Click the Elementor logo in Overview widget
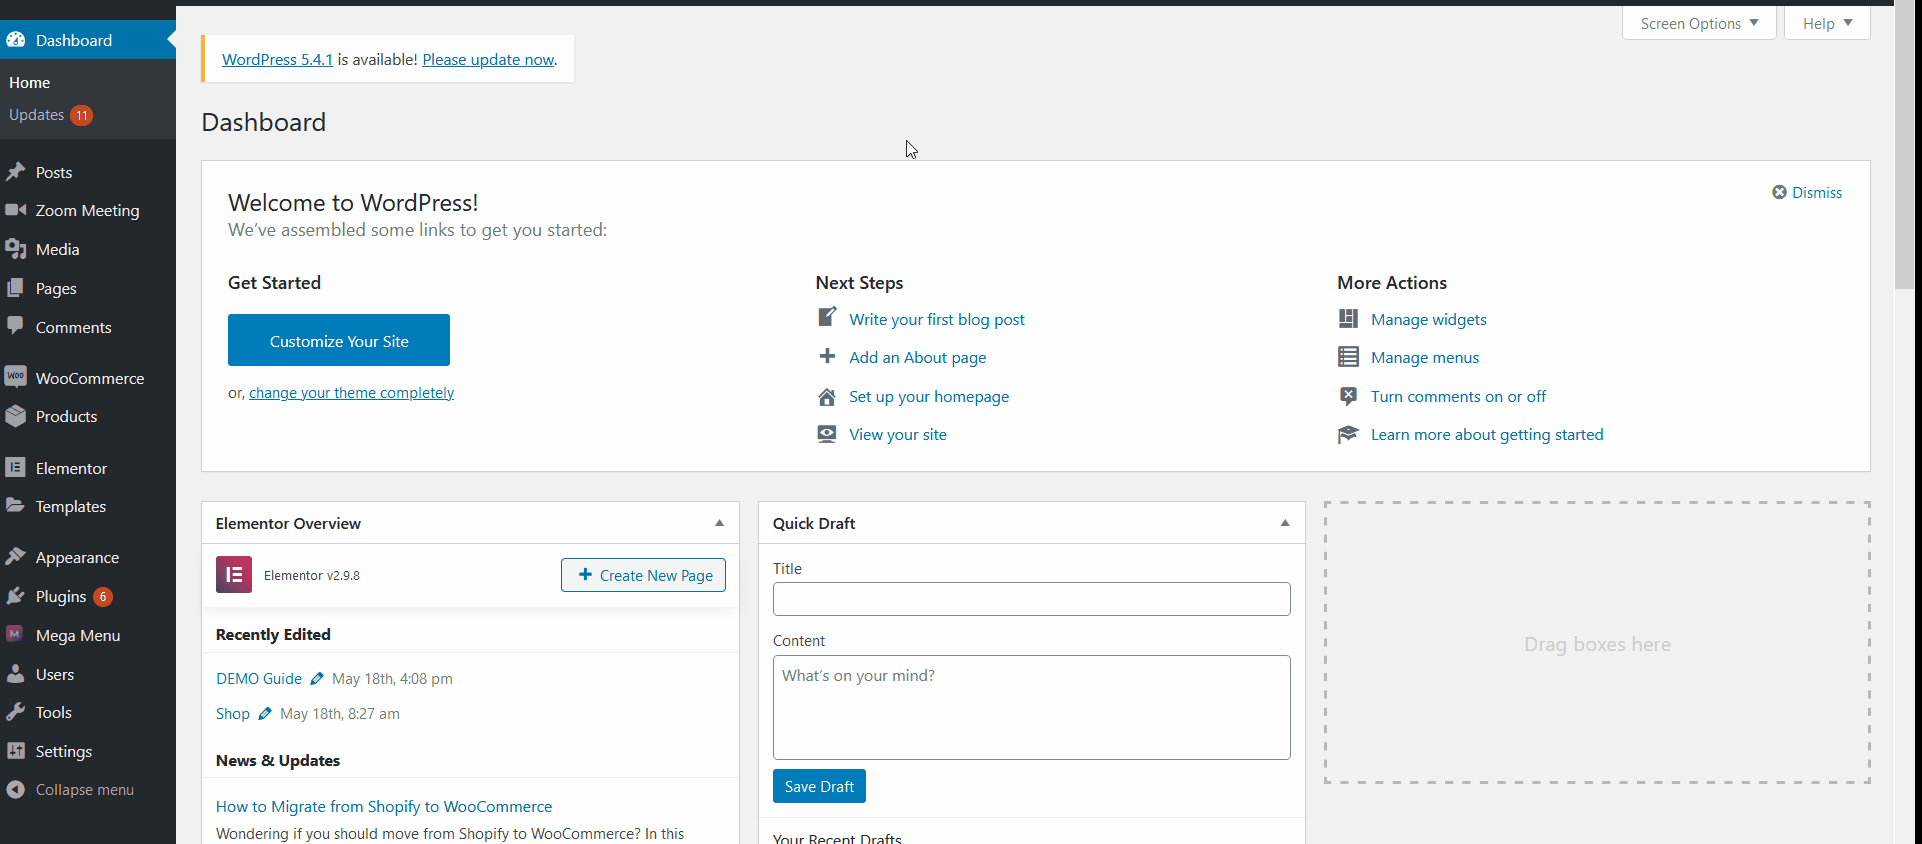 tap(234, 575)
